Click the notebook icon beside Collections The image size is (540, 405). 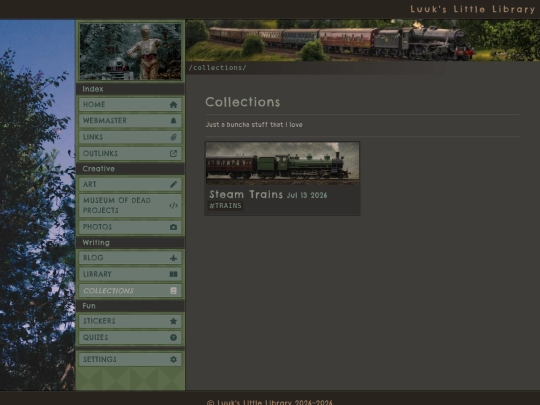pyautogui.click(x=173, y=291)
